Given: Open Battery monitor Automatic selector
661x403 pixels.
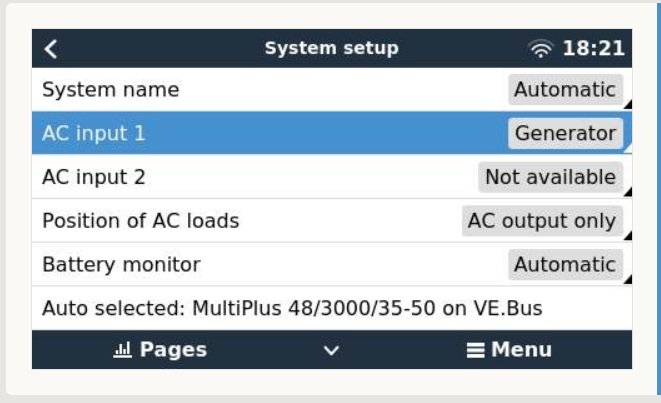Looking at the screenshot, I should [565, 265].
